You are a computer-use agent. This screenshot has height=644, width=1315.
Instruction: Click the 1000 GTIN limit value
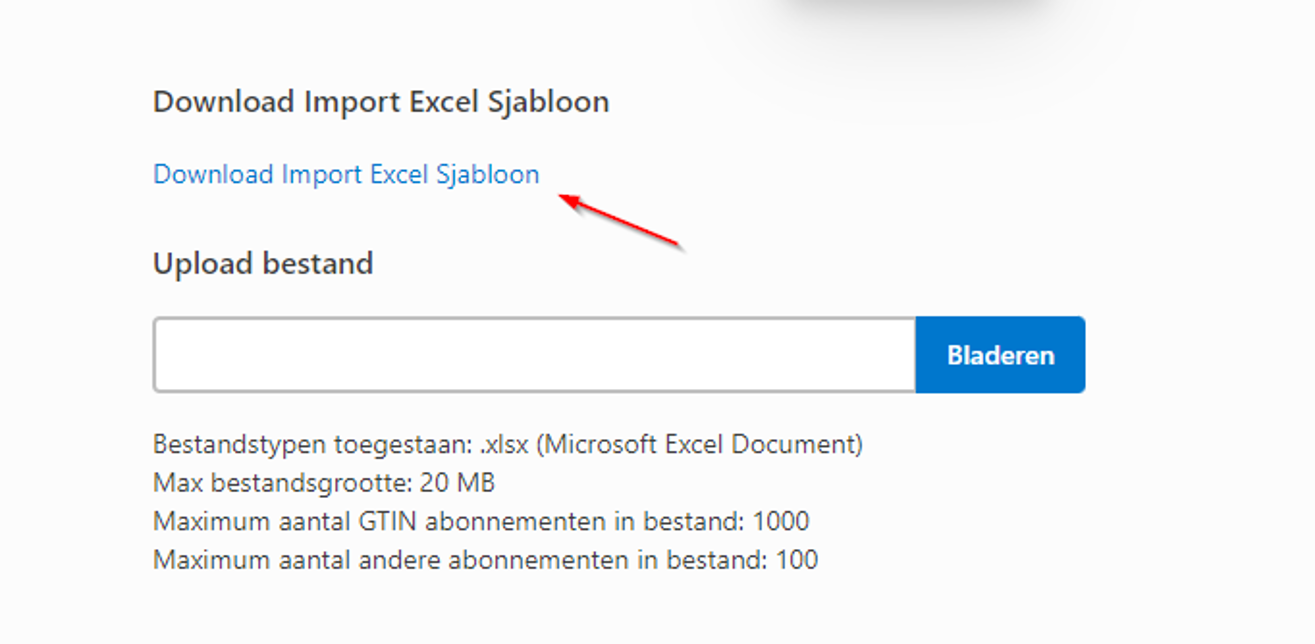(x=780, y=521)
